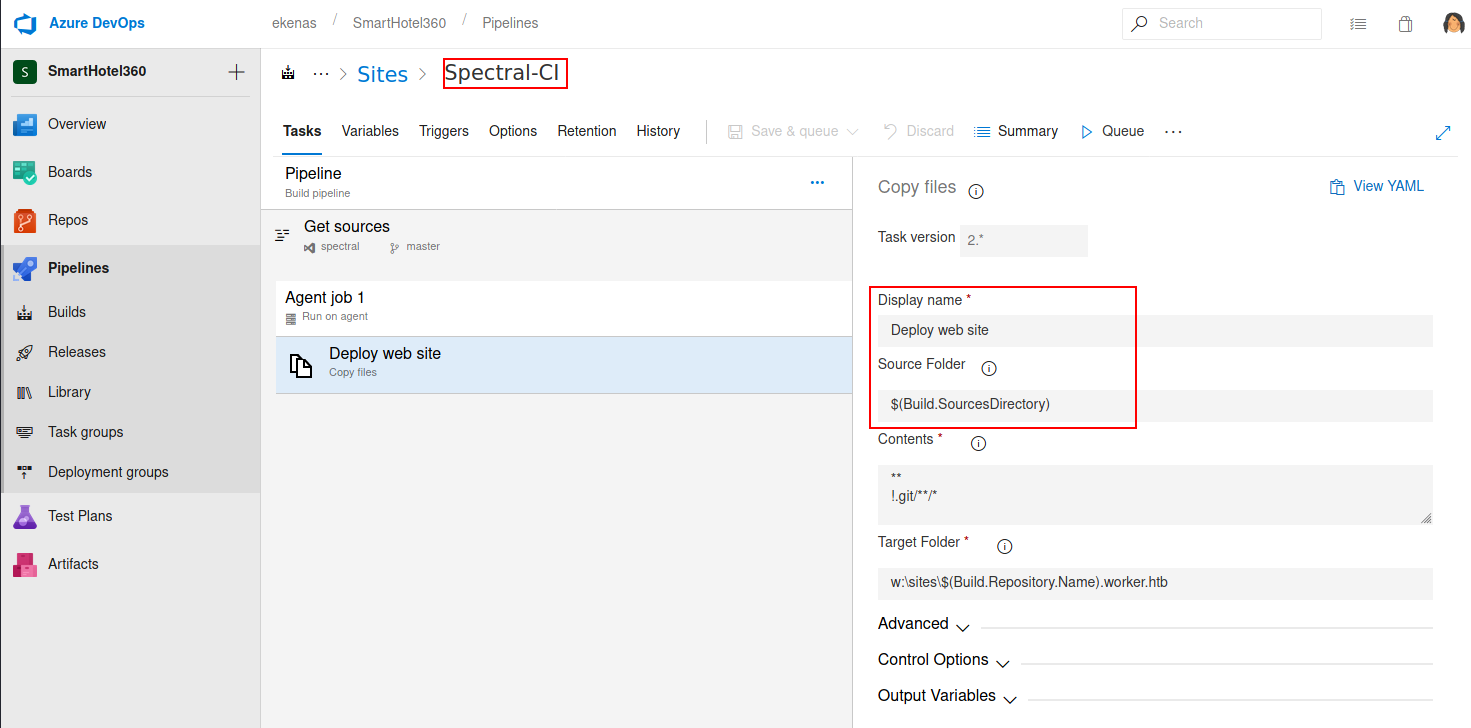1471x728 pixels.
Task: Show Contents info tooltip
Action: [x=979, y=443]
